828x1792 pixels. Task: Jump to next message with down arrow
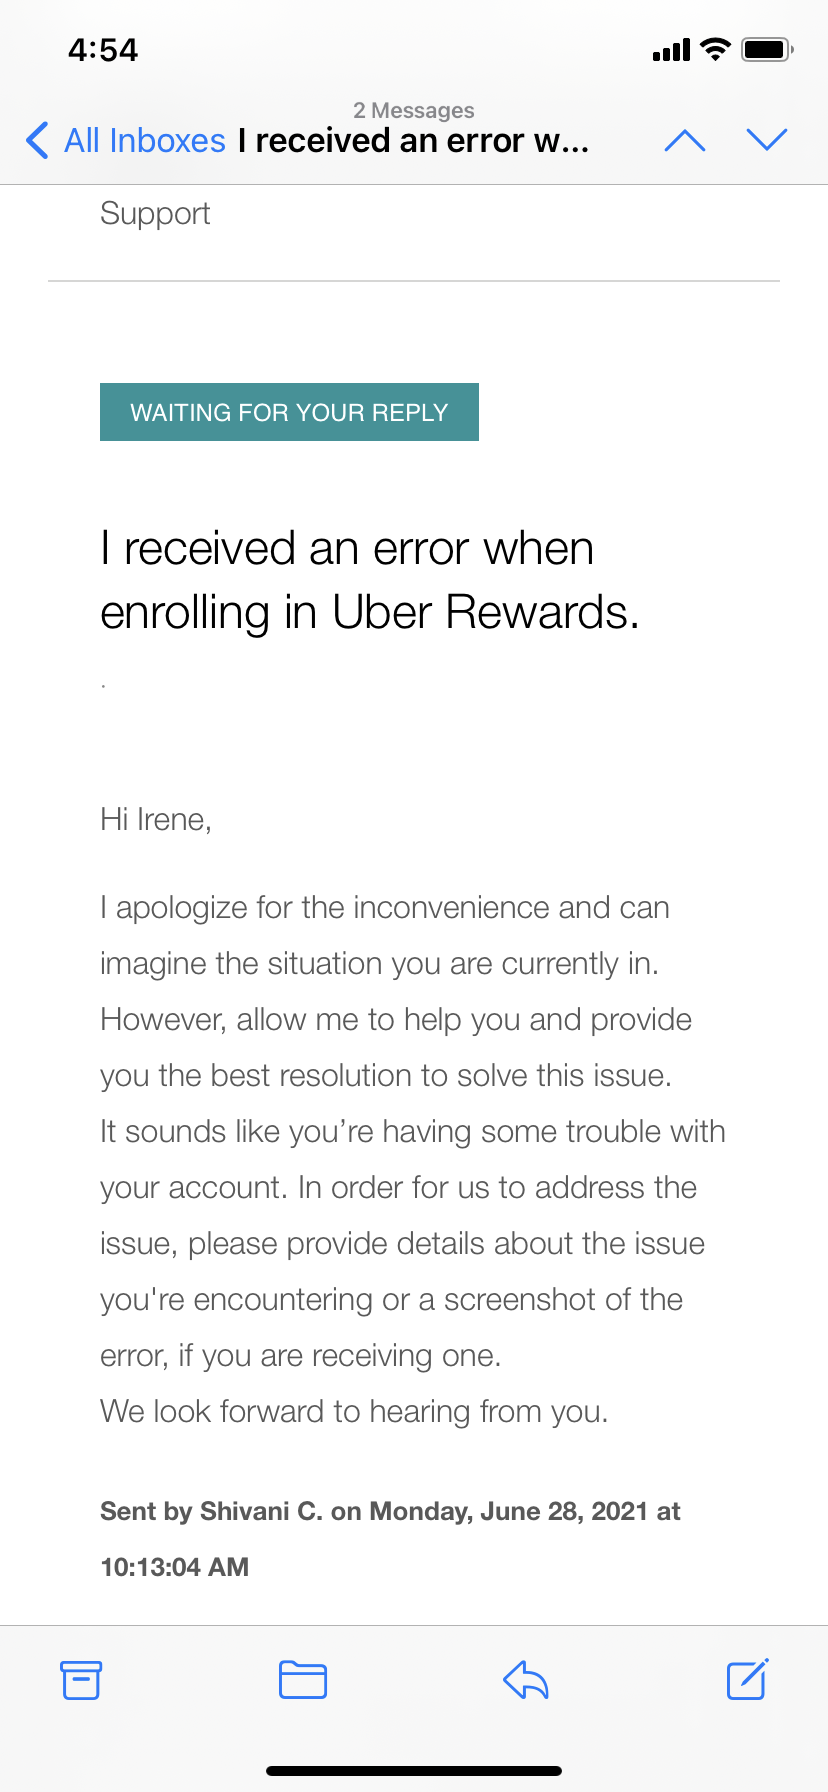(x=767, y=141)
